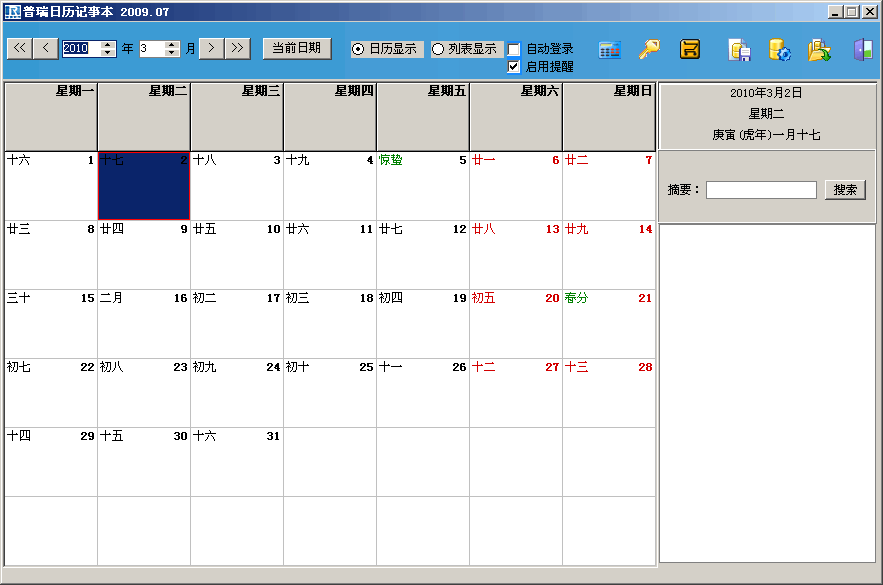Open the shopping cart purchase icon
Viewport: 883px width, 585px height.
point(690,48)
